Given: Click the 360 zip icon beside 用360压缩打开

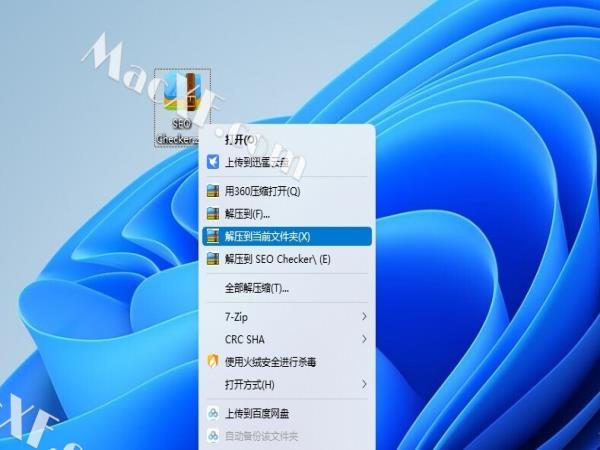Looking at the screenshot, I should (212, 191).
